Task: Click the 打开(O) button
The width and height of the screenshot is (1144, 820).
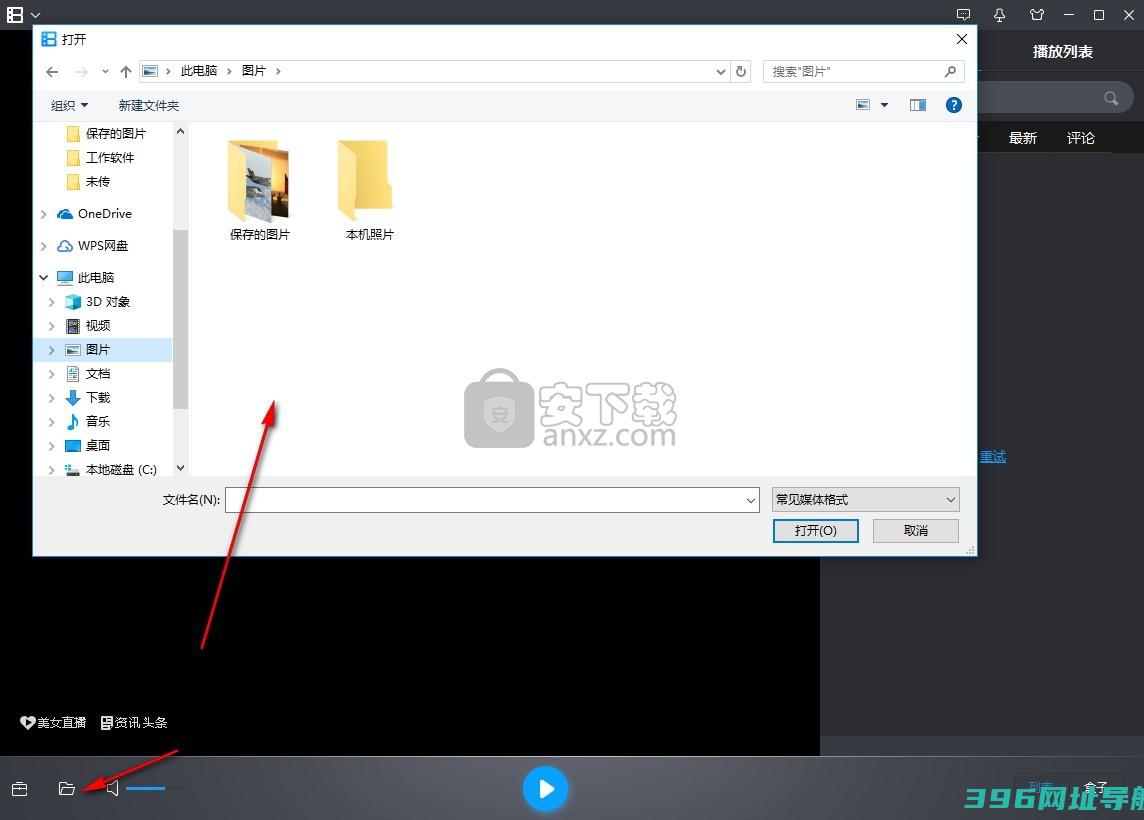Action: (816, 530)
